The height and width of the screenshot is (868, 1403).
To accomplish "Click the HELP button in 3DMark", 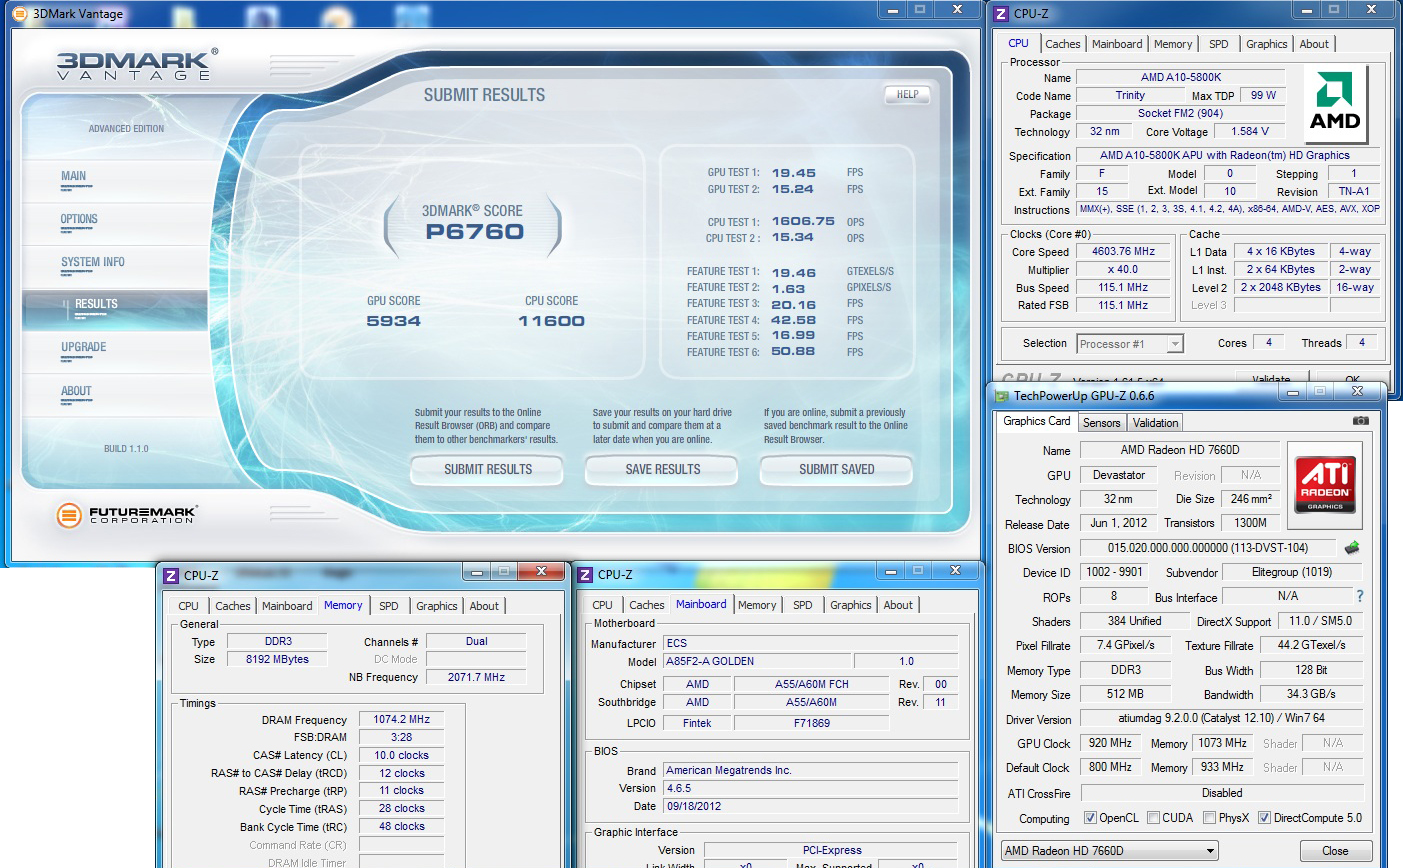I will click(x=907, y=95).
